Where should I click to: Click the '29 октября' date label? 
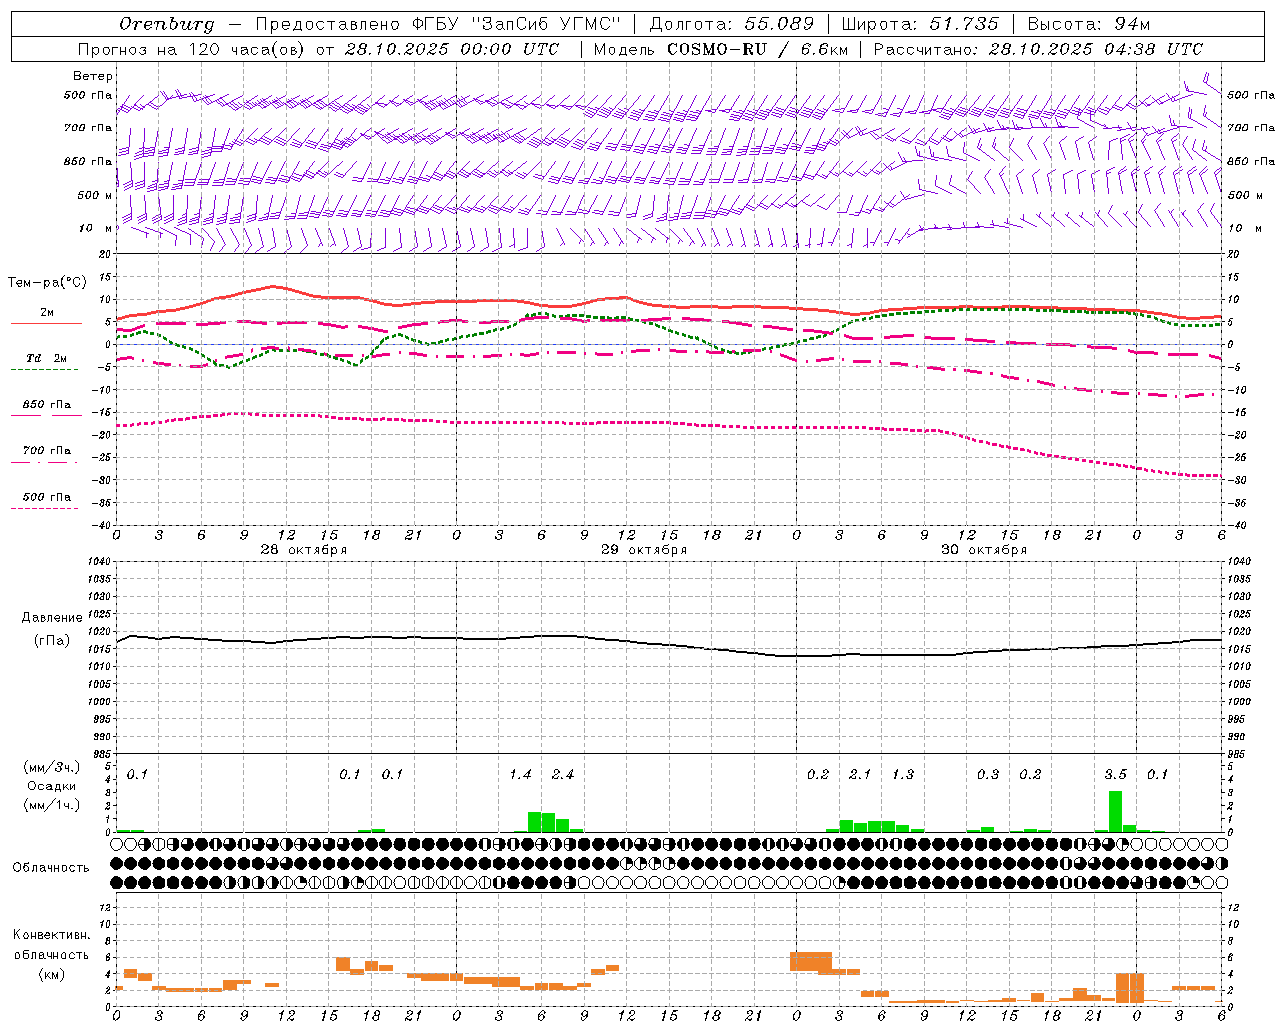644,550
